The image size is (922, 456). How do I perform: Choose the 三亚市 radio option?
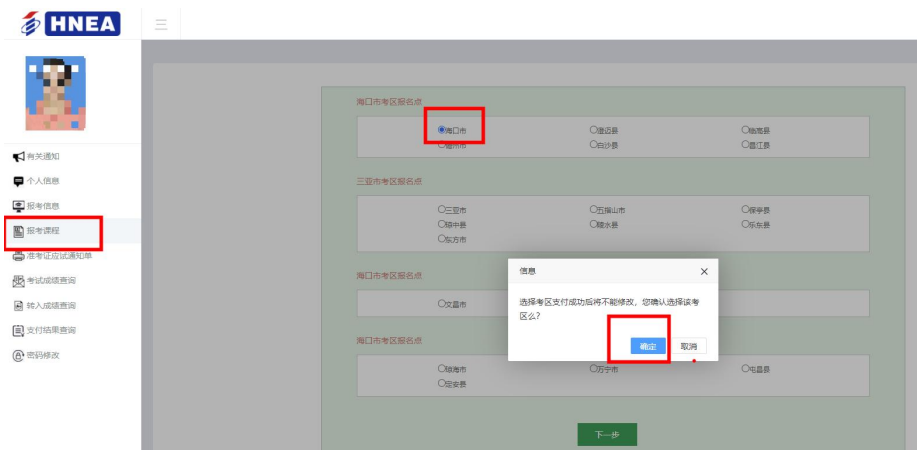[441, 210]
